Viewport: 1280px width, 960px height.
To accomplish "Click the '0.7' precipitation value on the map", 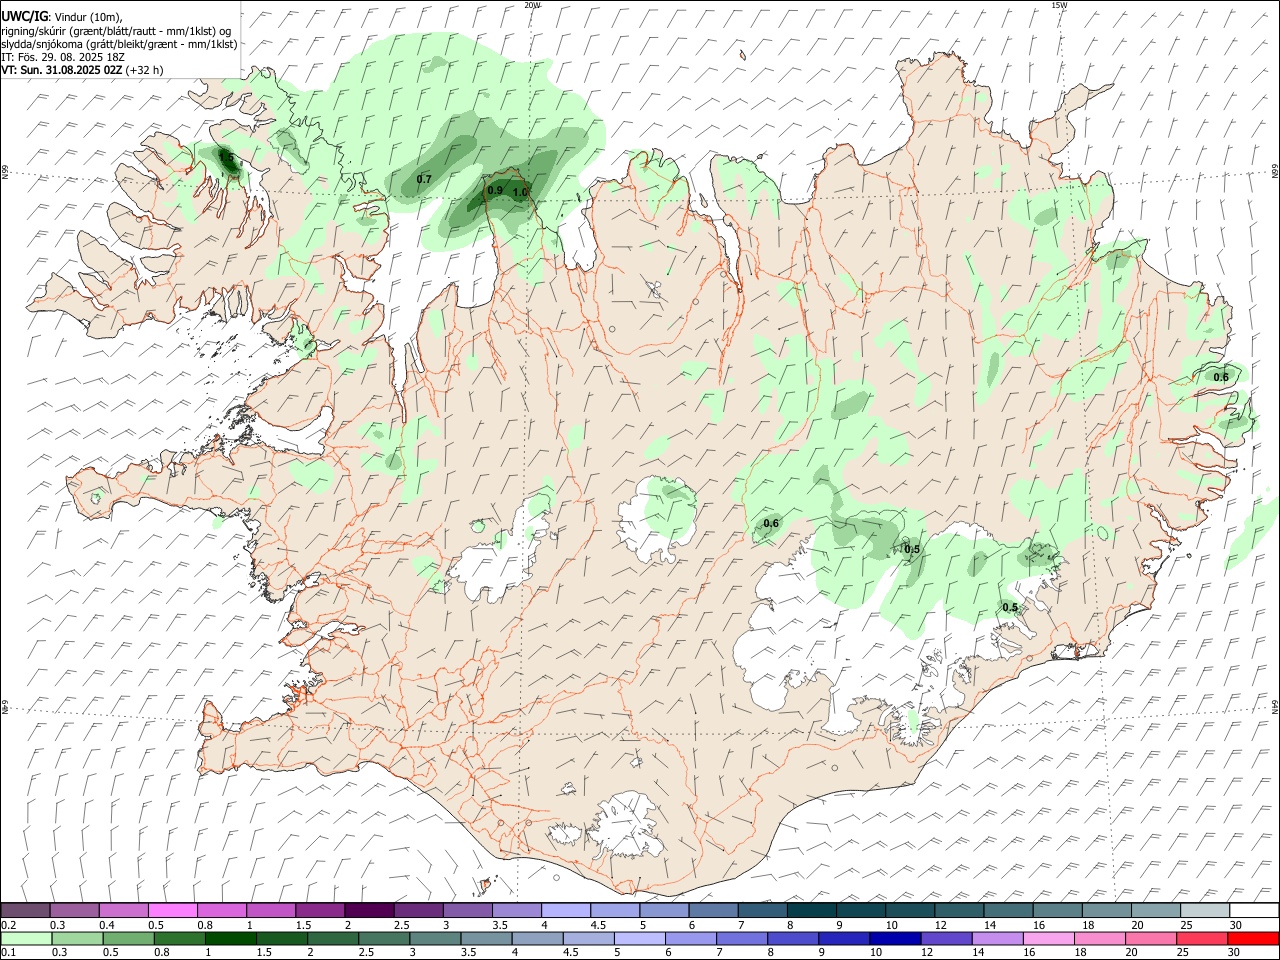I will [424, 180].
